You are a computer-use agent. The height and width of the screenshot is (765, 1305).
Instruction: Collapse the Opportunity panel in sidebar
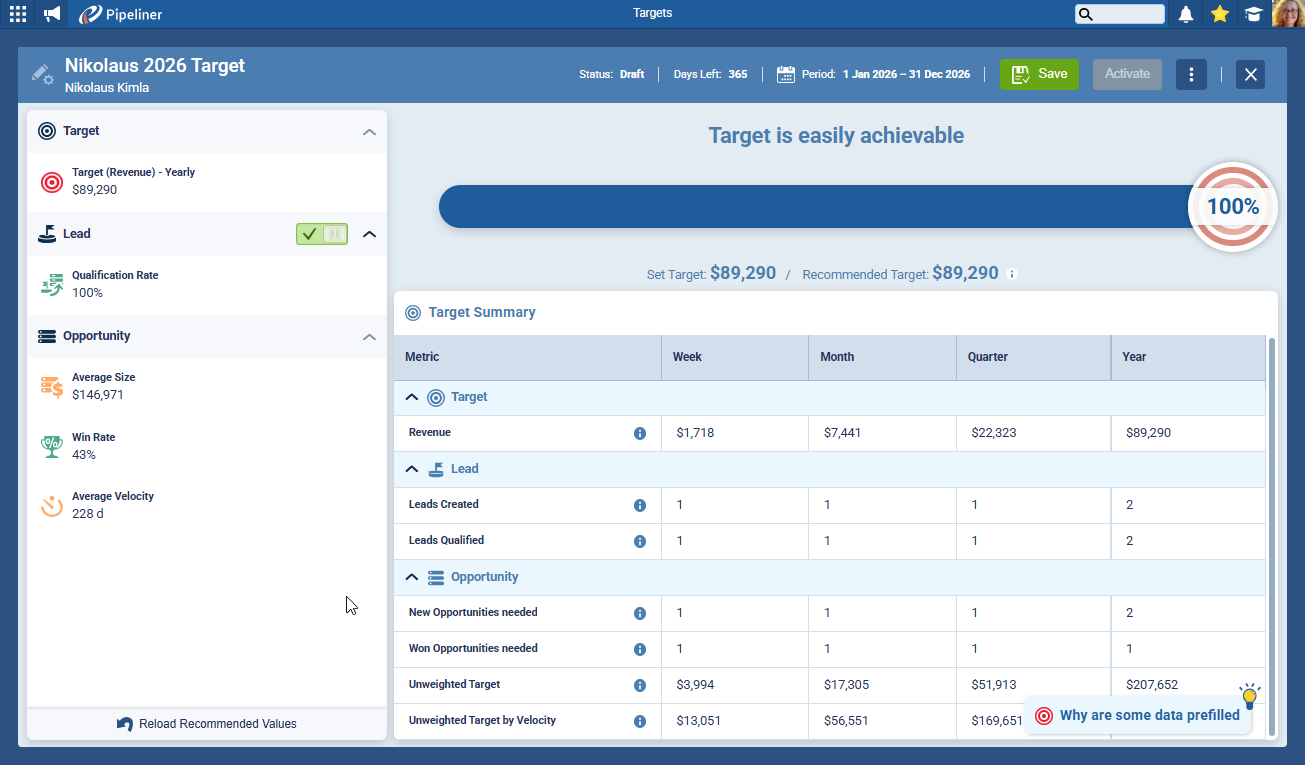tap(369, 337)
